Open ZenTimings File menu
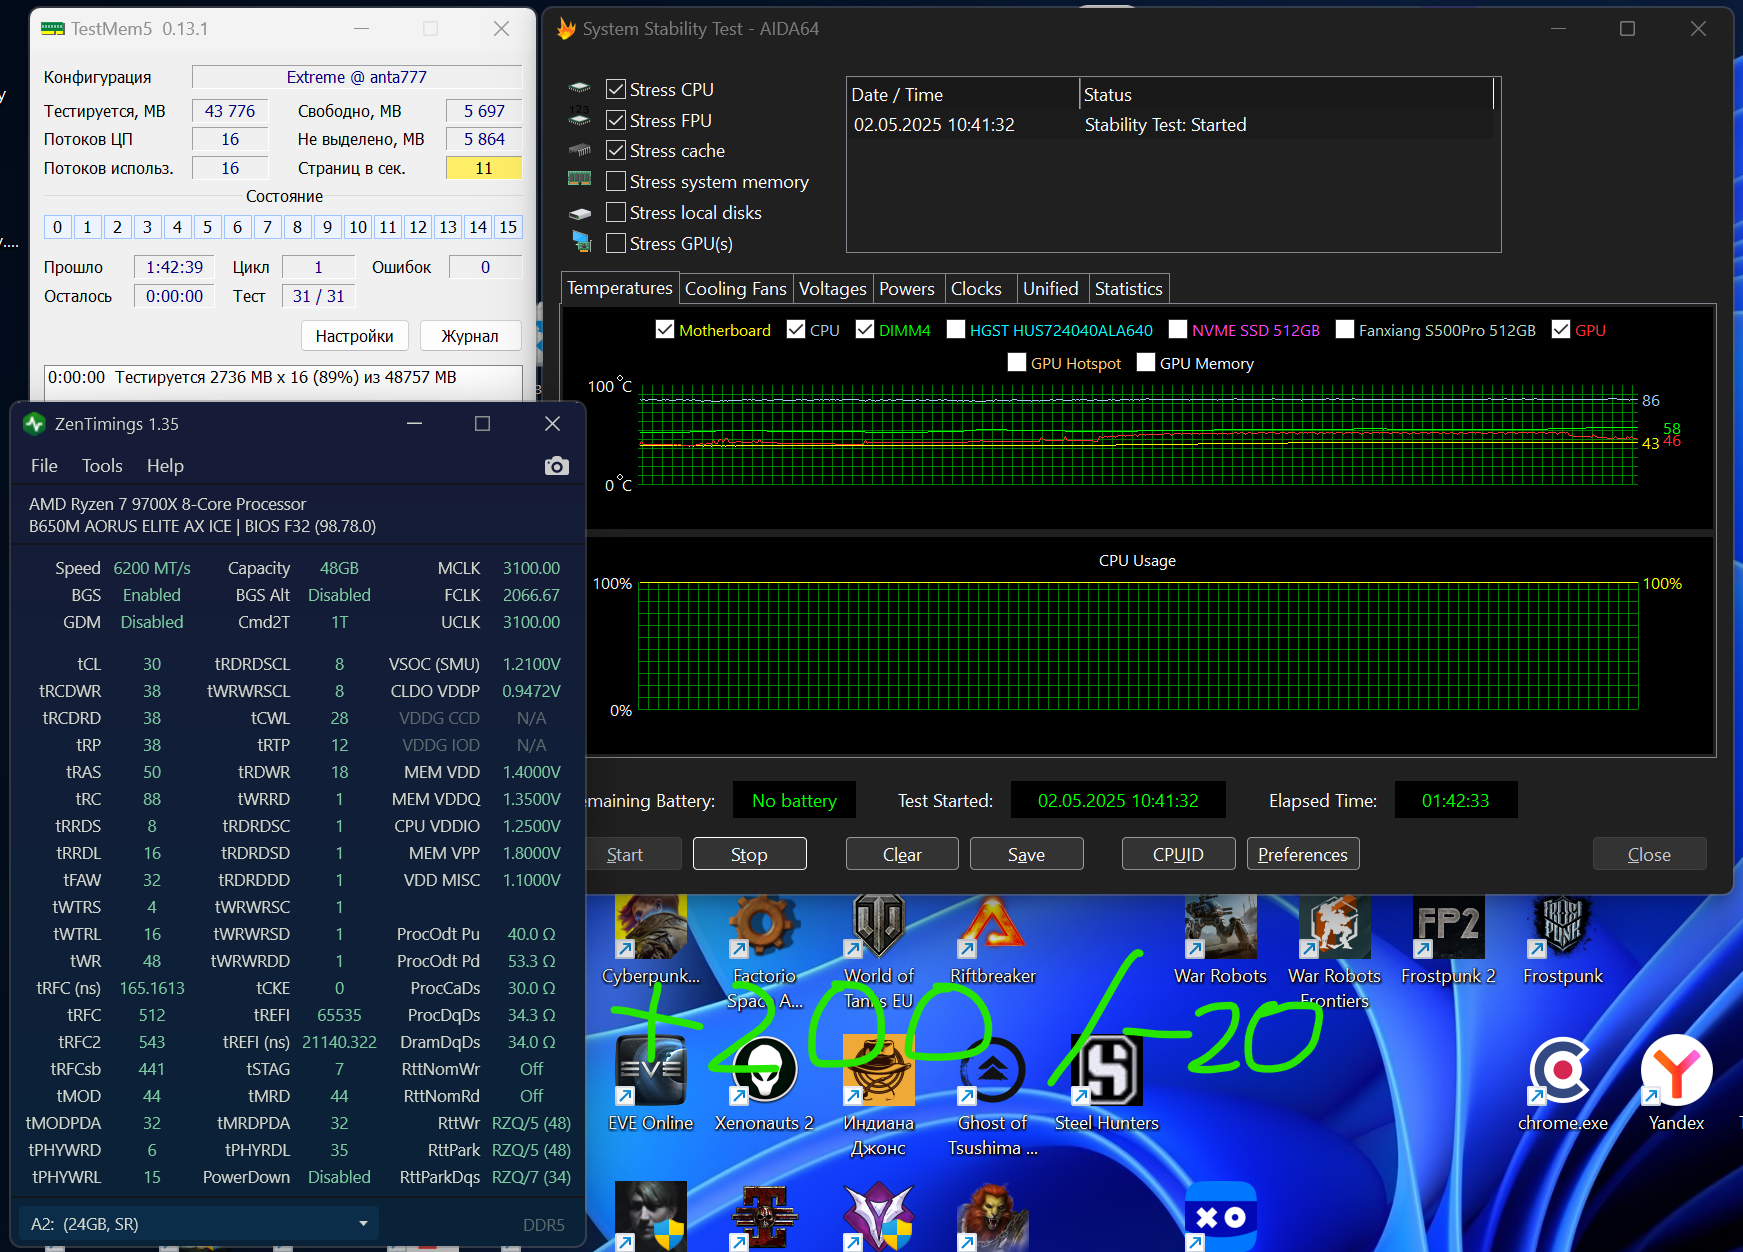This screenshot has width=1743, height=1252. tap(44, 466)
